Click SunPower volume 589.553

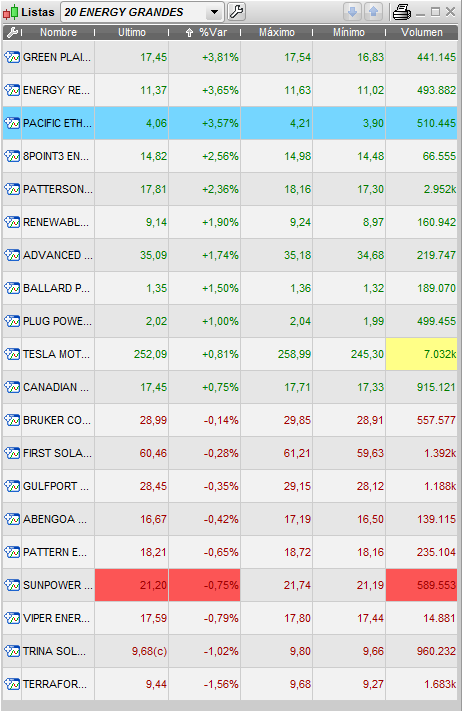coord(422,585)
